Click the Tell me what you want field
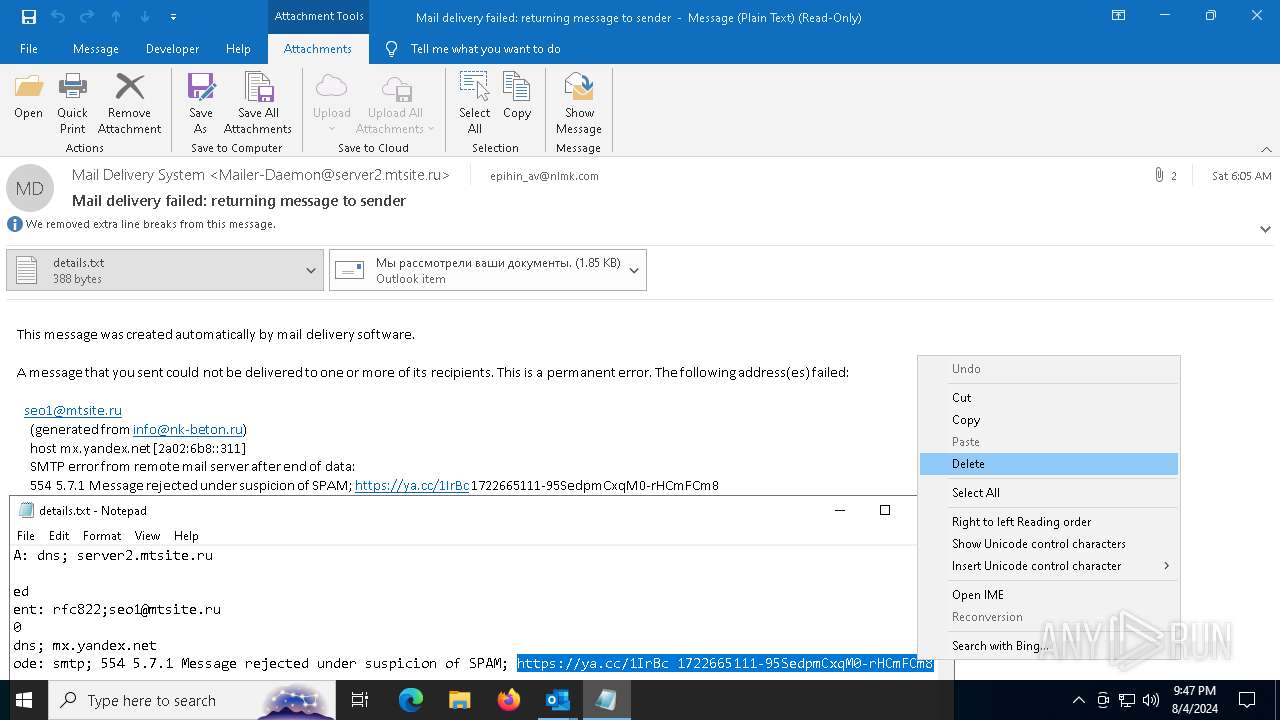The width and height of the screenshot is (1280, 720). click(x=485, y=49)
